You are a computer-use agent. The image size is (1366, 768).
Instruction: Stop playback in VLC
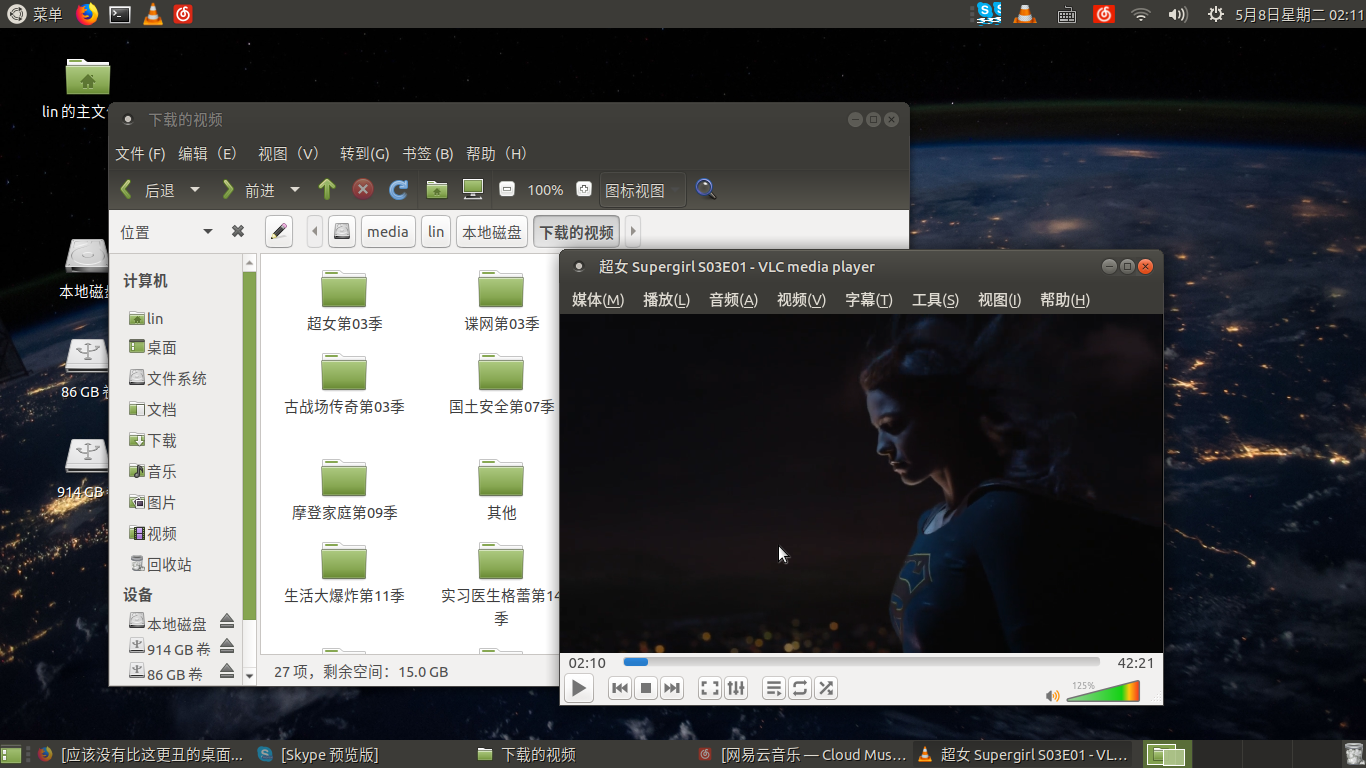646,688
